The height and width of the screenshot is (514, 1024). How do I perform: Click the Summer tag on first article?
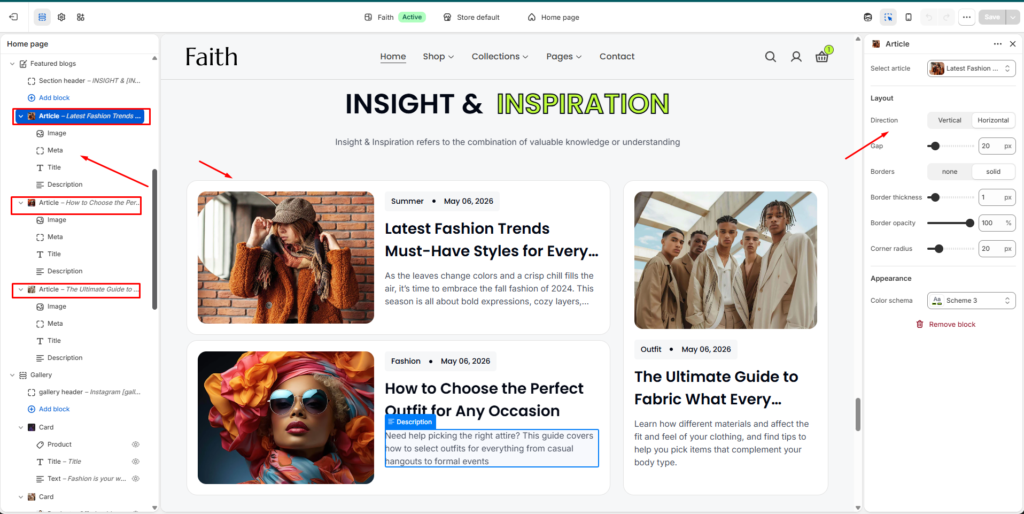tap(408, 201)
